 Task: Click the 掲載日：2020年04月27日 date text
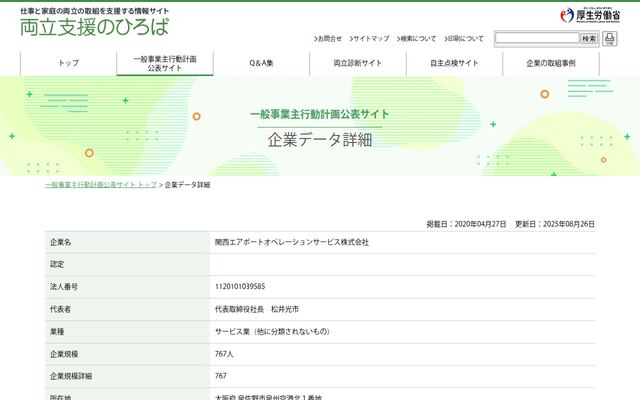coord(466,224)
